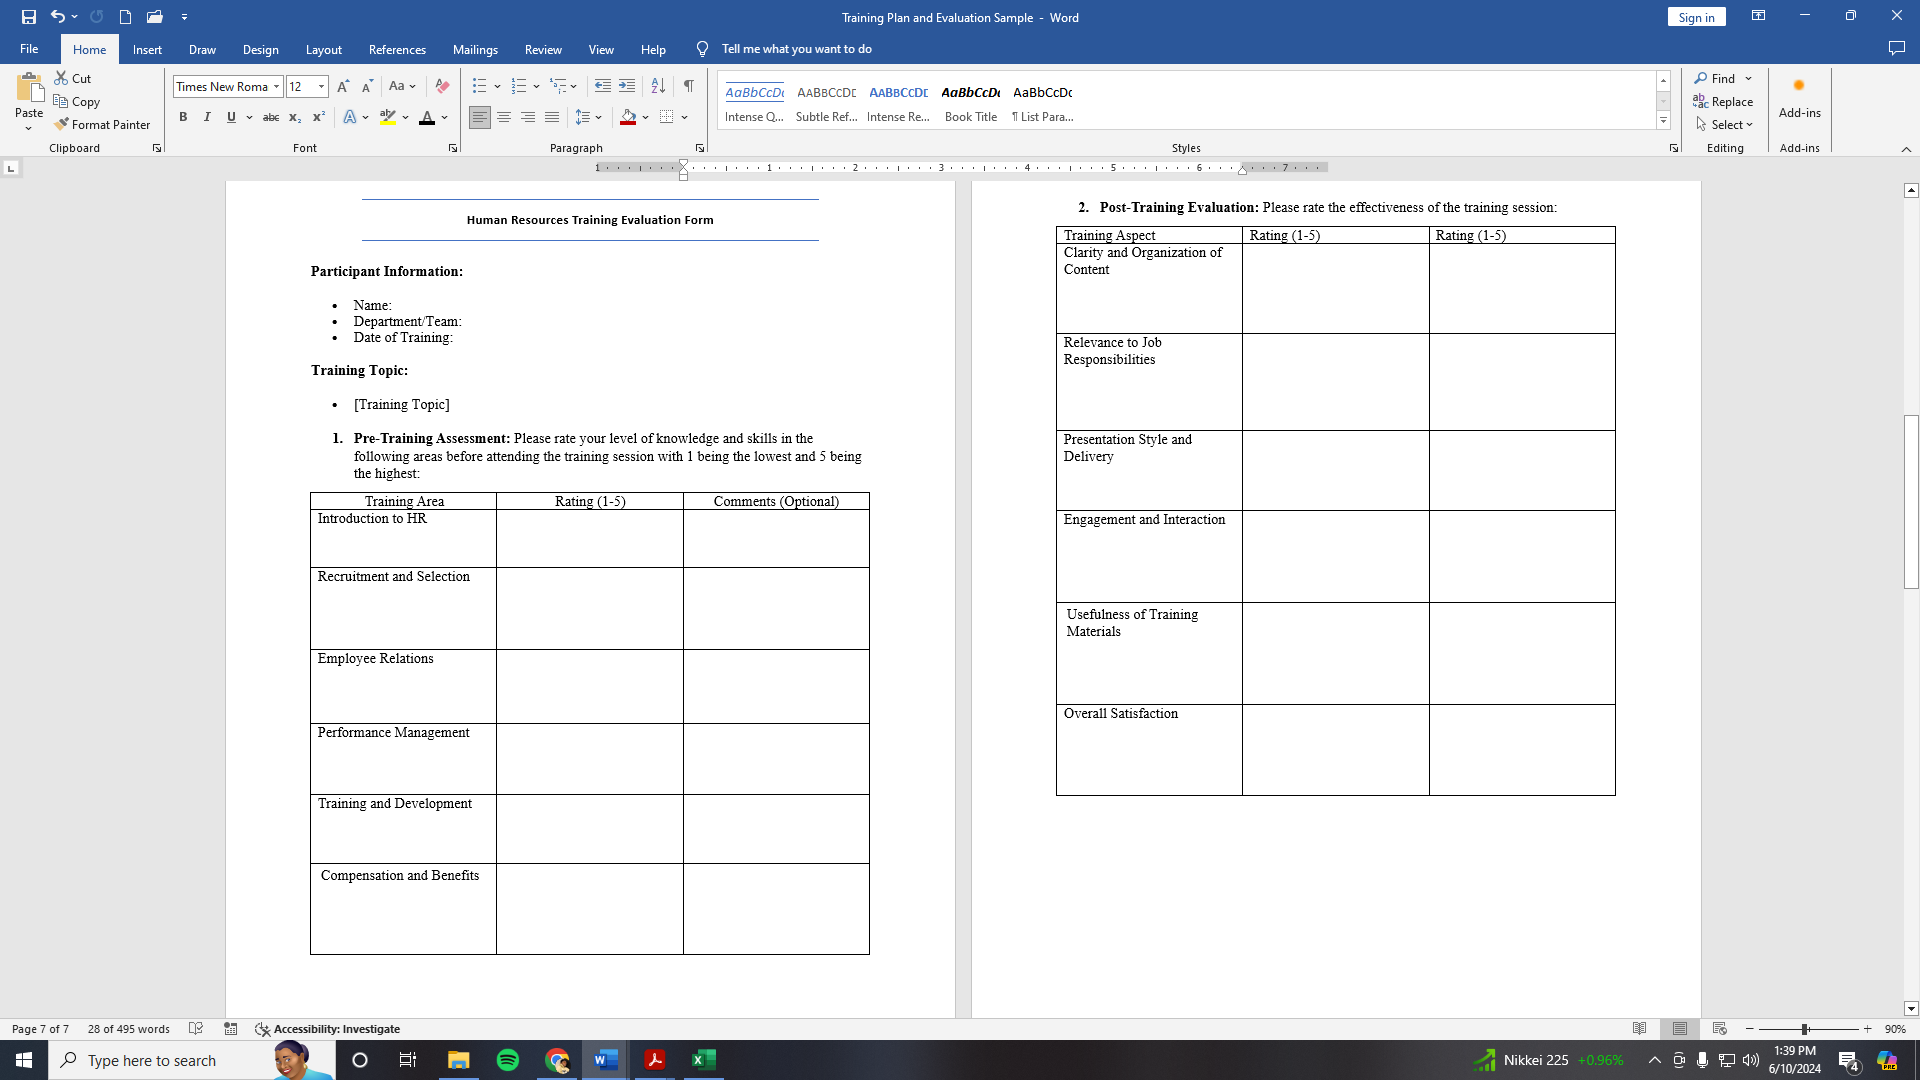Click the Sign in button
Image resolution: width=1920 pixels, height=1080 pixels.
coord(1696,17)
